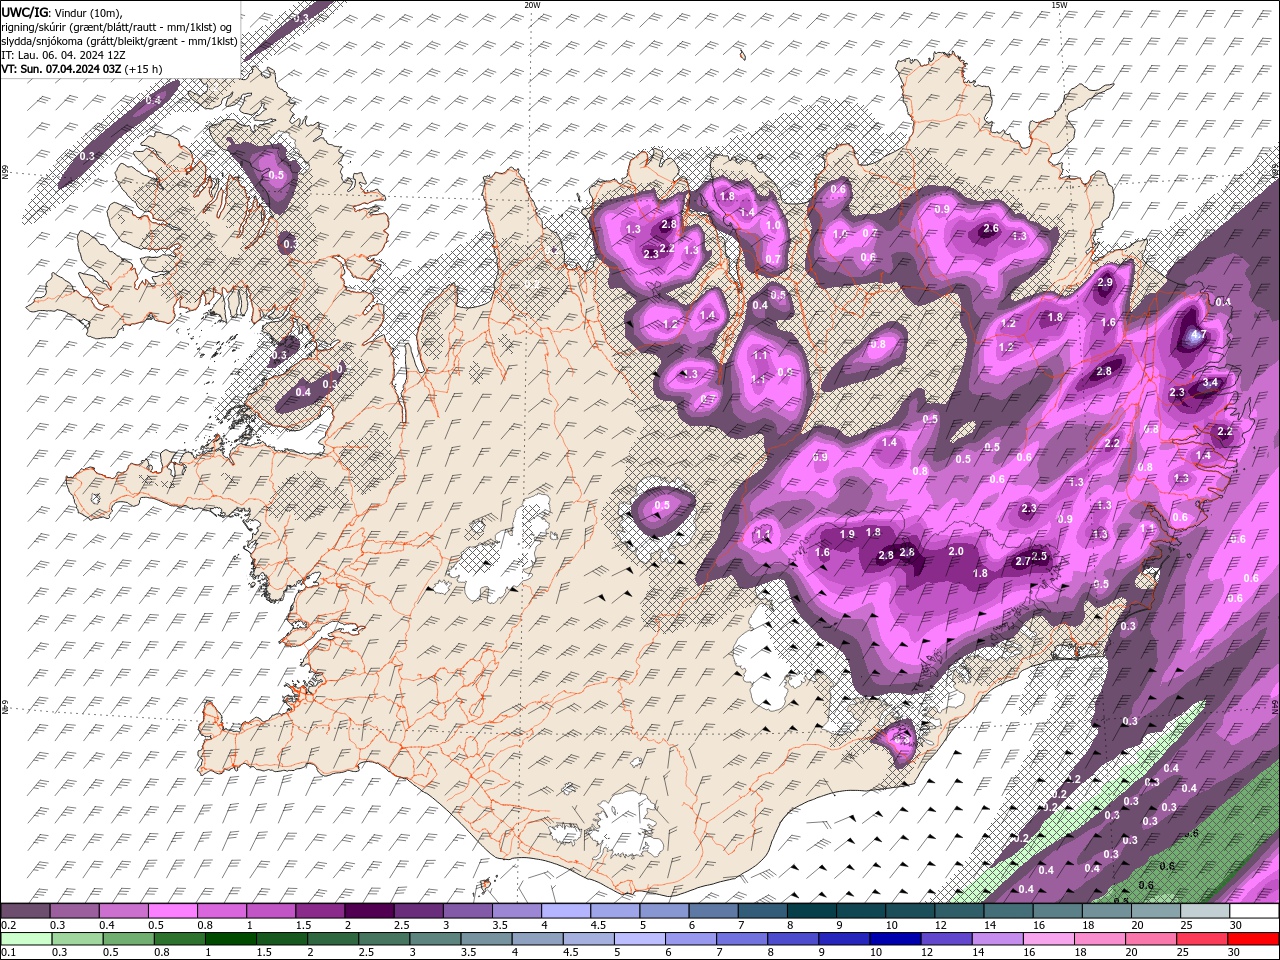Click the '10' label in the purple snow scale

[890, 925]
